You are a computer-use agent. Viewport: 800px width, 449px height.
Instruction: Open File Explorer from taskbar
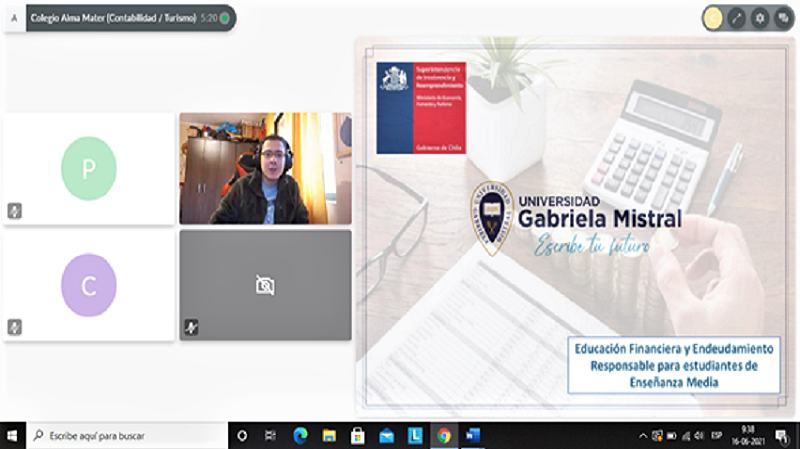tap(329, 436)
